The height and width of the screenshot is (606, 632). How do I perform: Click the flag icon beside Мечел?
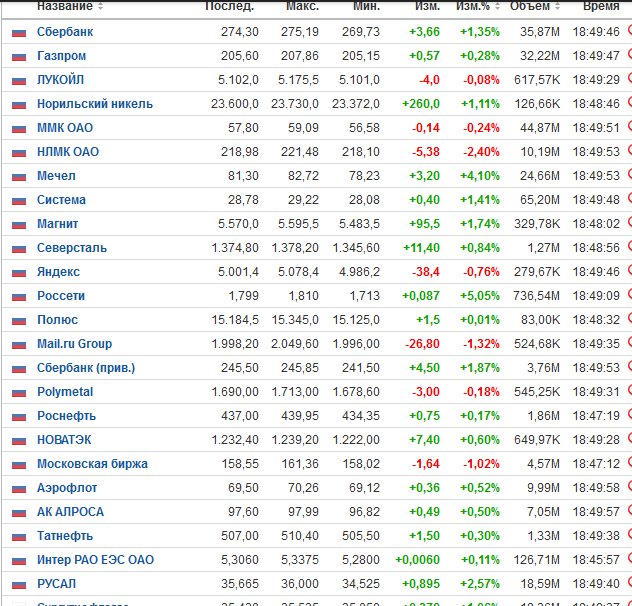(19, 177)
